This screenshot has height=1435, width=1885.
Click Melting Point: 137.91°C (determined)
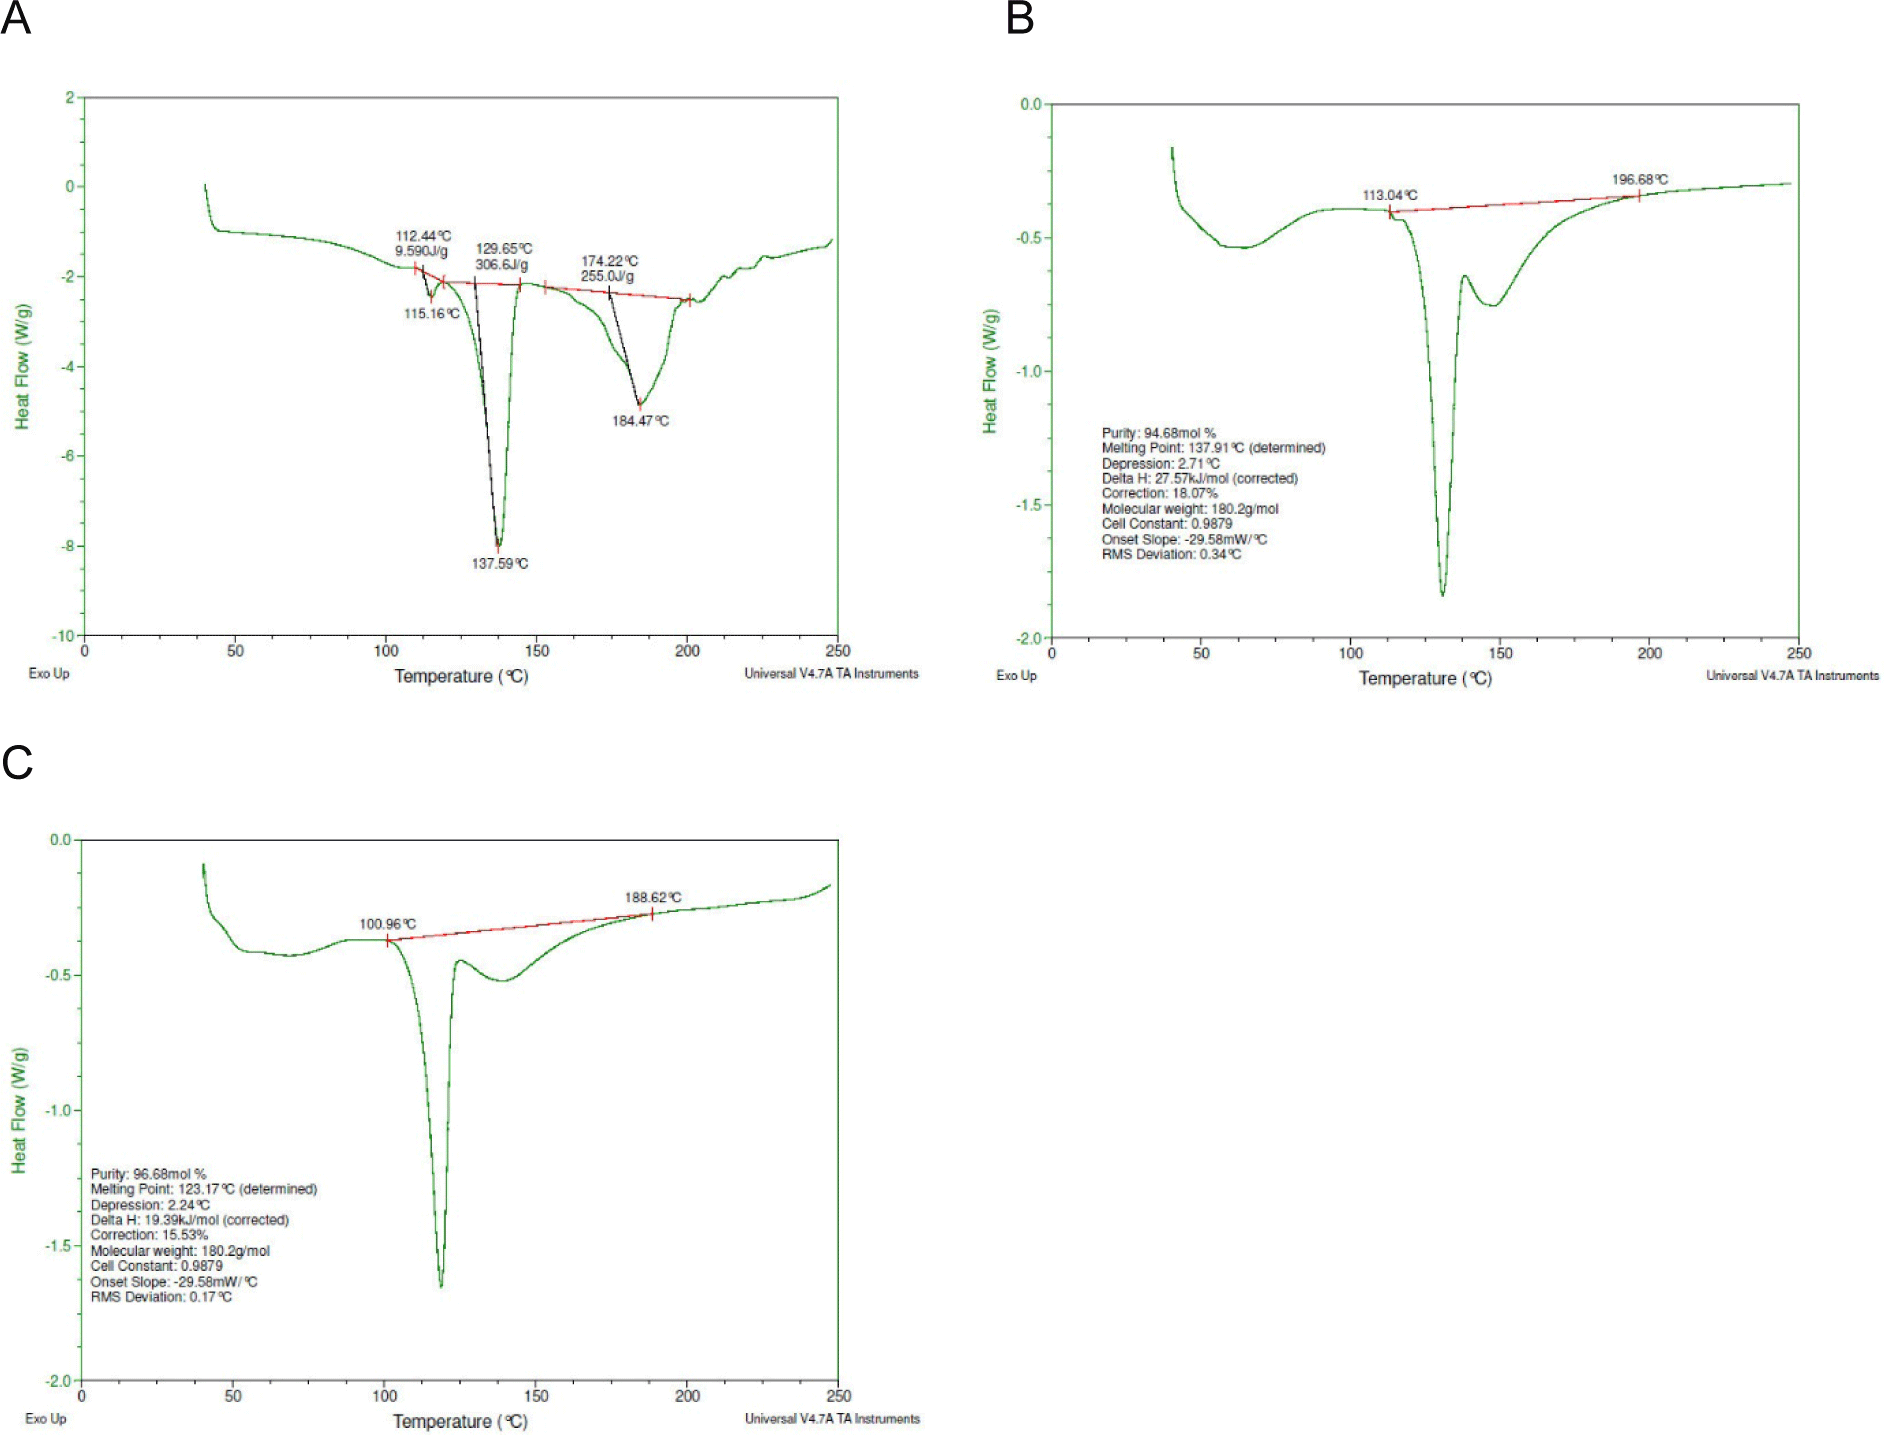pos(1214,448)
